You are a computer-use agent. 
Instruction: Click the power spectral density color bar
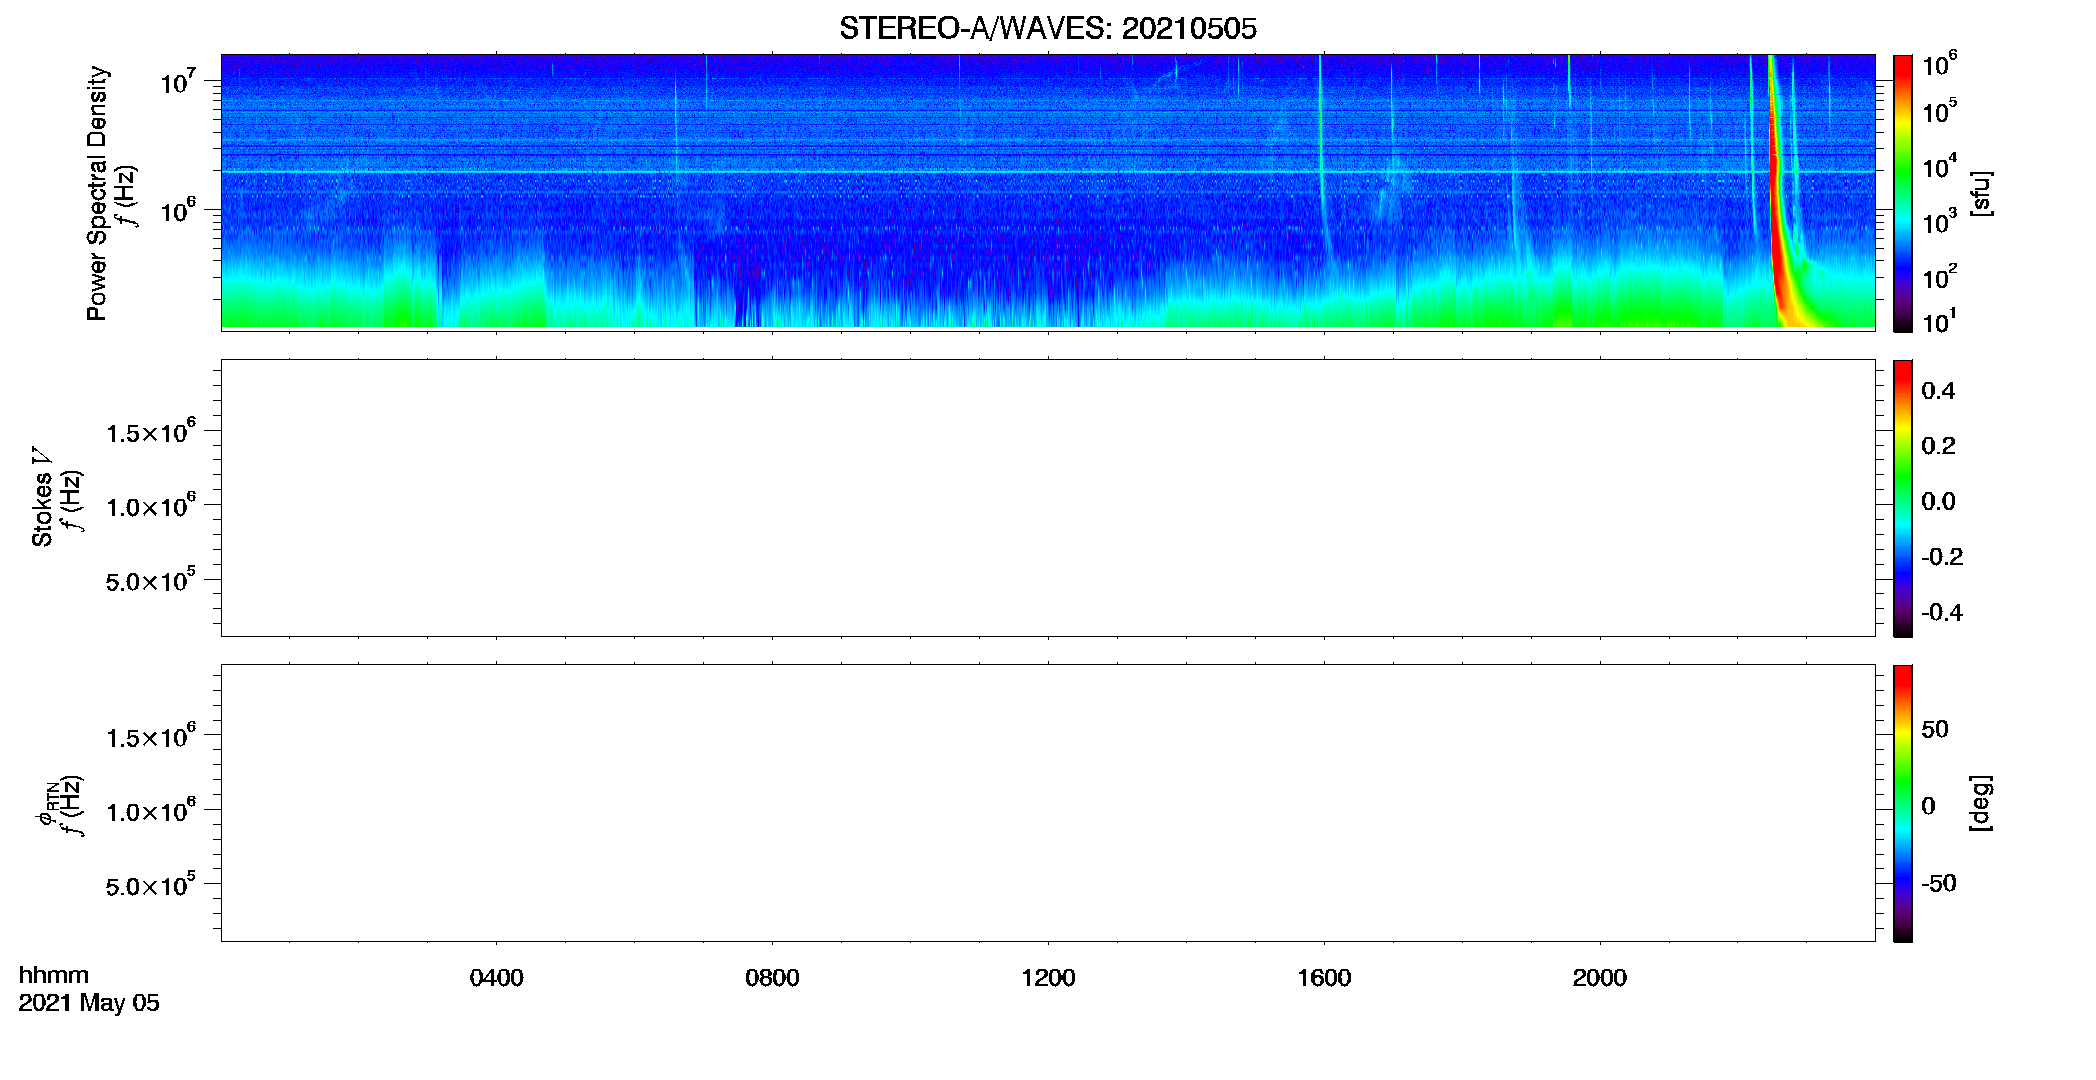[1902, 193]
